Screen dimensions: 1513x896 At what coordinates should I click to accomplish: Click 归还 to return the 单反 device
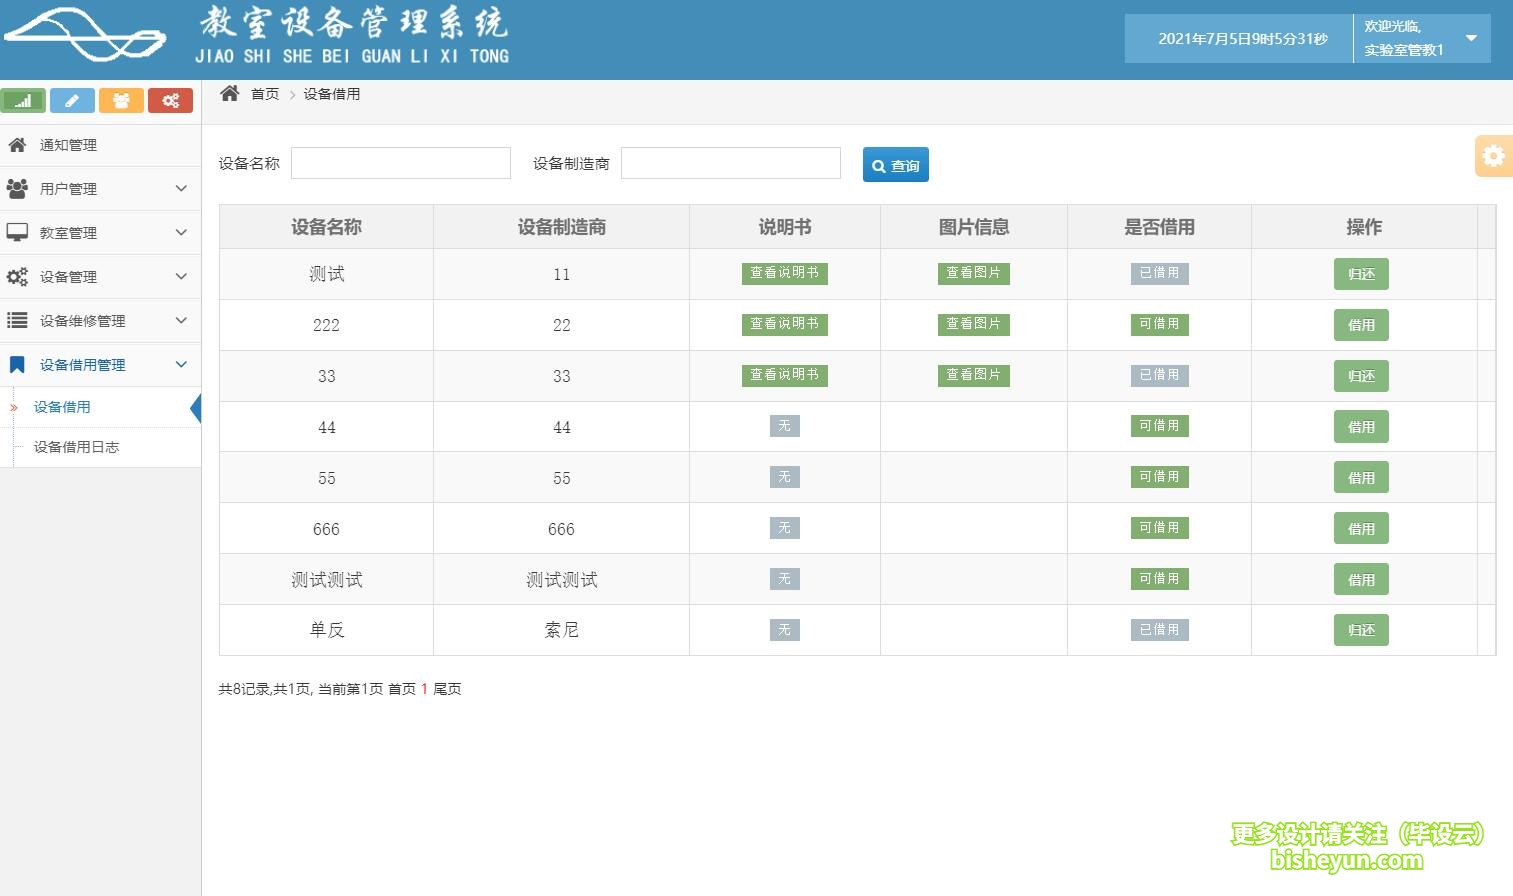(x=1361, y=630)
